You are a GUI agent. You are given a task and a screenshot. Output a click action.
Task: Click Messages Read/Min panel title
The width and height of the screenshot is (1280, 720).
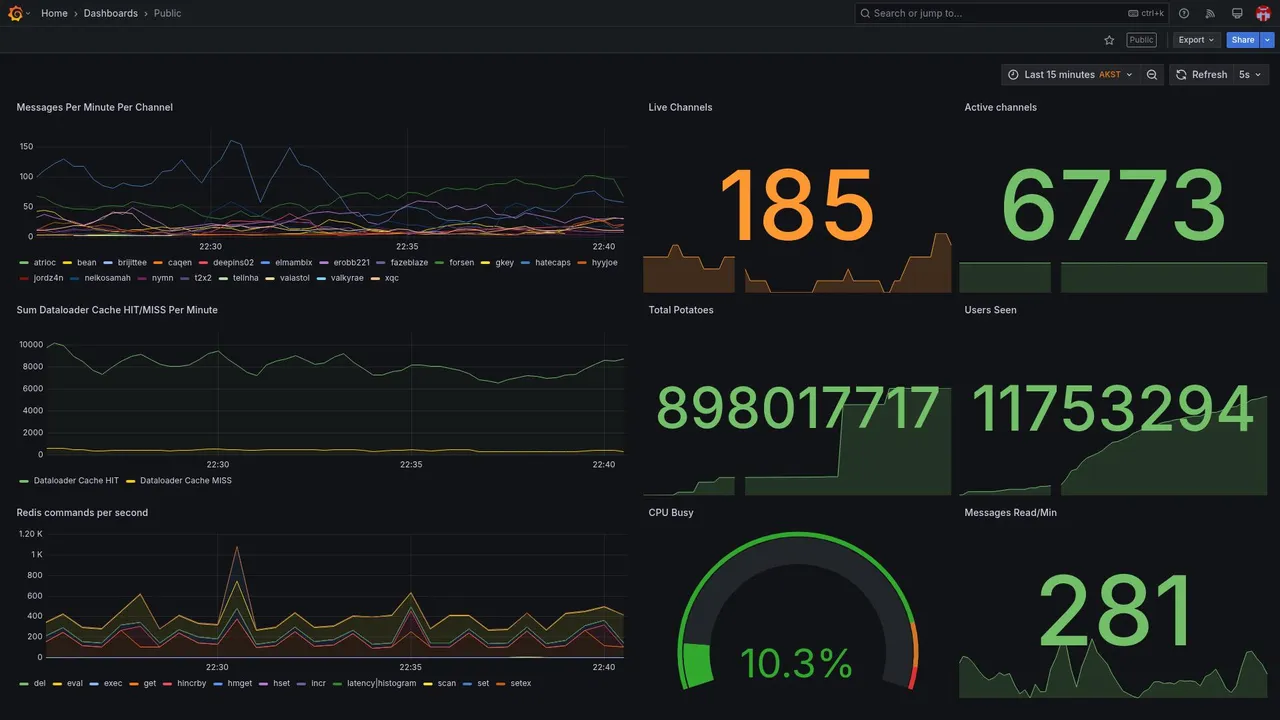[1010, 513]
